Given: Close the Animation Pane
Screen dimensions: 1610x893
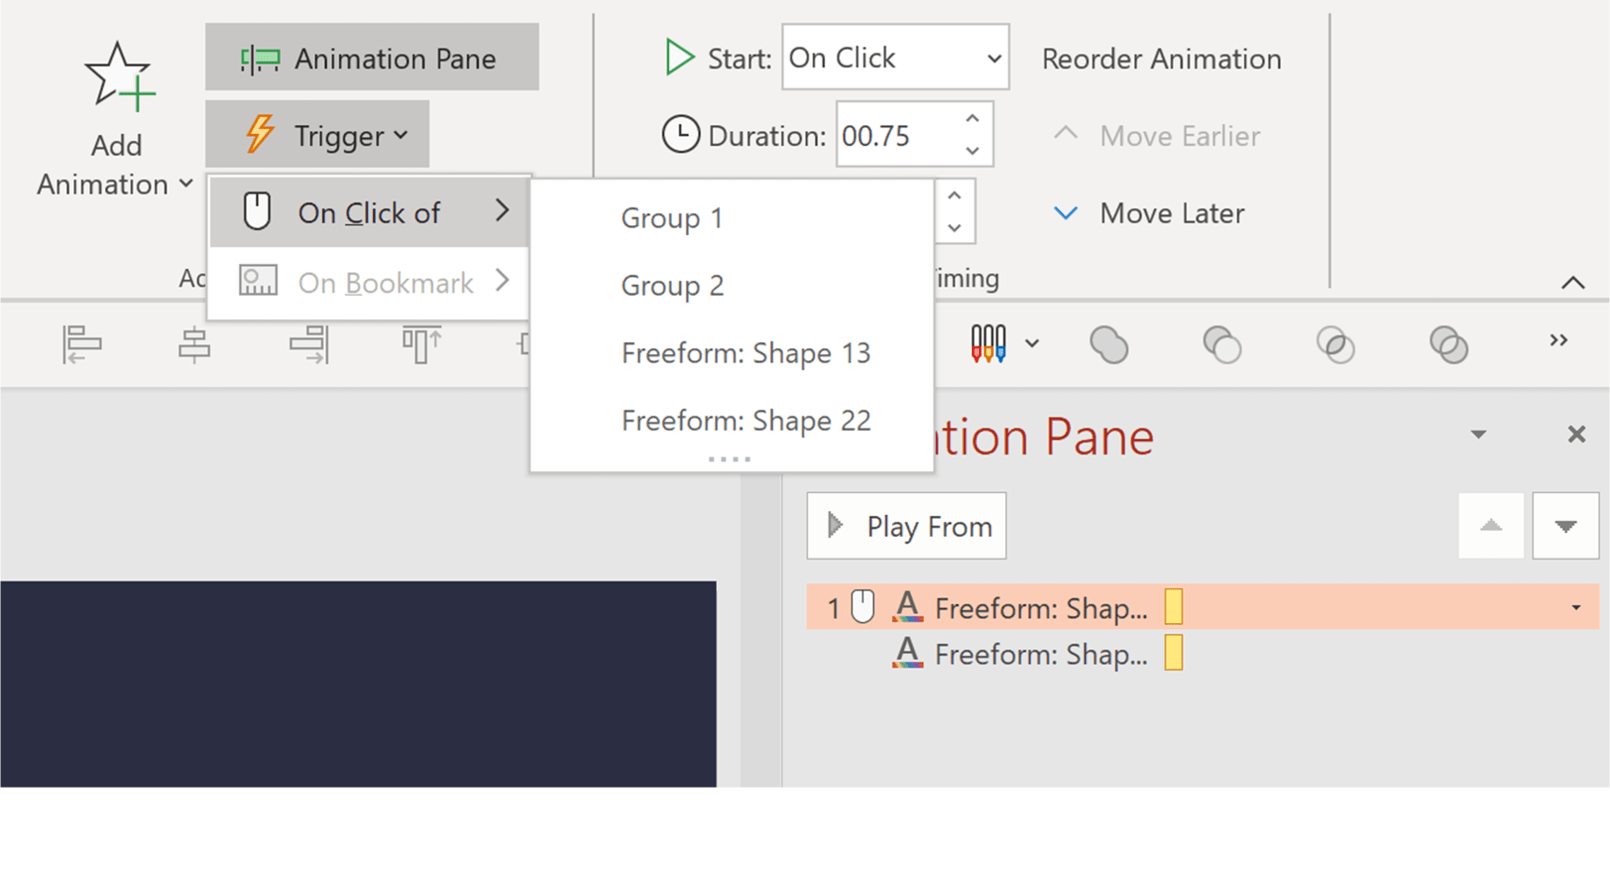Looking at the screenshot, I should (1576, 434).
